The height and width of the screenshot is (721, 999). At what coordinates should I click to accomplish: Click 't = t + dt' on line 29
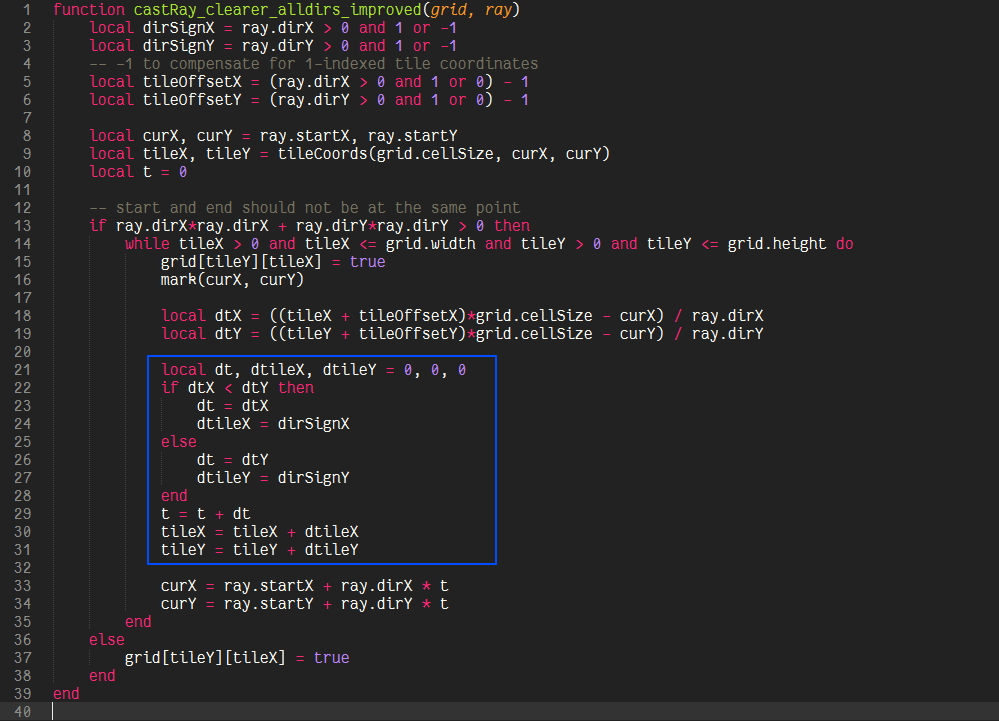tap(205, 514)
